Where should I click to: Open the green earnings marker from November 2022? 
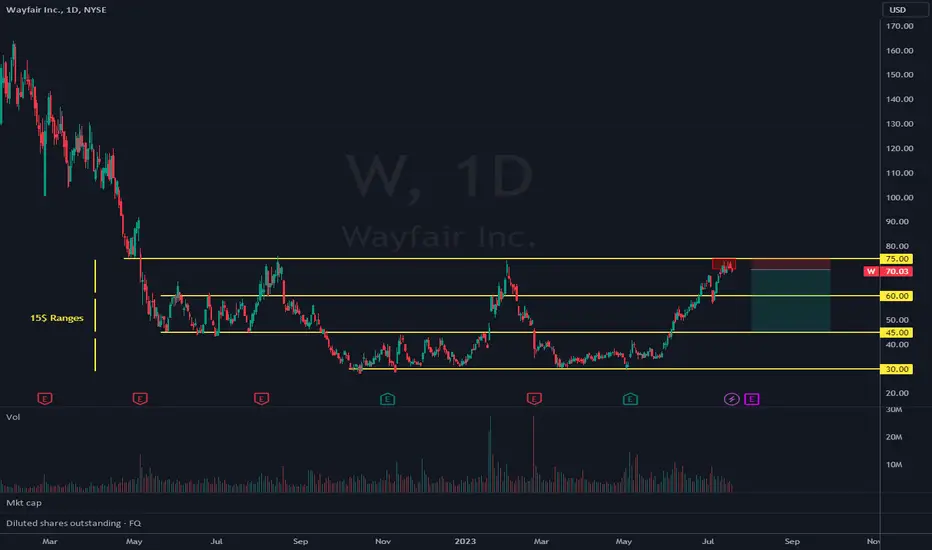point(387,399)
